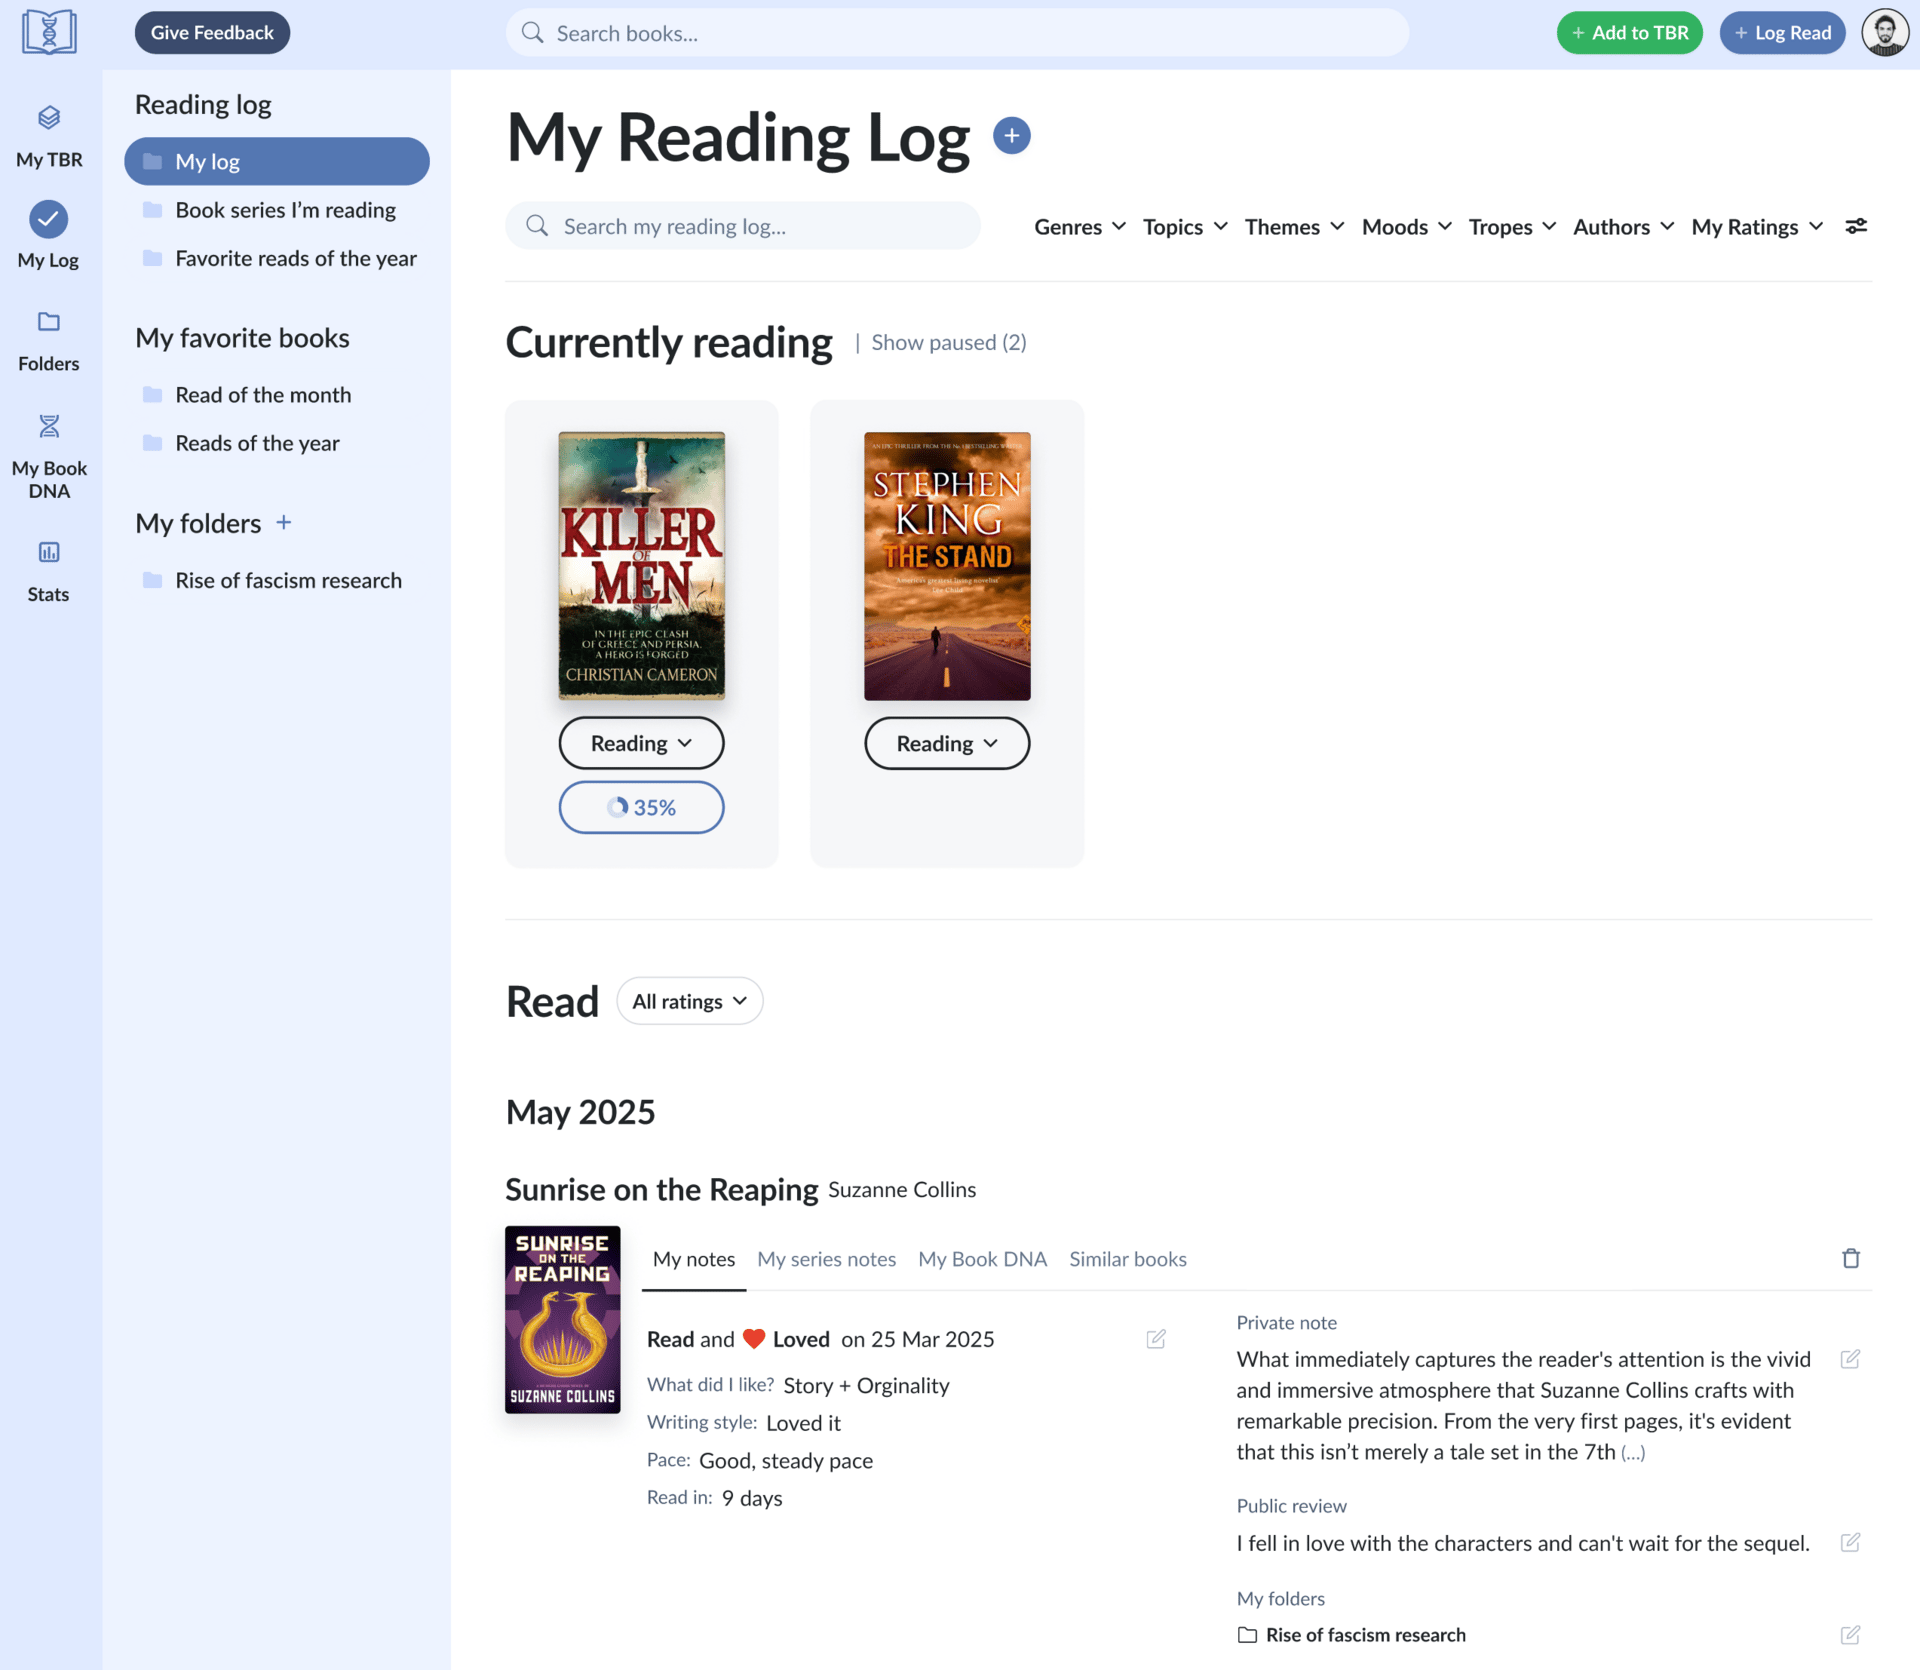This screenshot has width=1920, height=1670.
Task: Expand the My Ratings filter
Action: coord(1757,227)
